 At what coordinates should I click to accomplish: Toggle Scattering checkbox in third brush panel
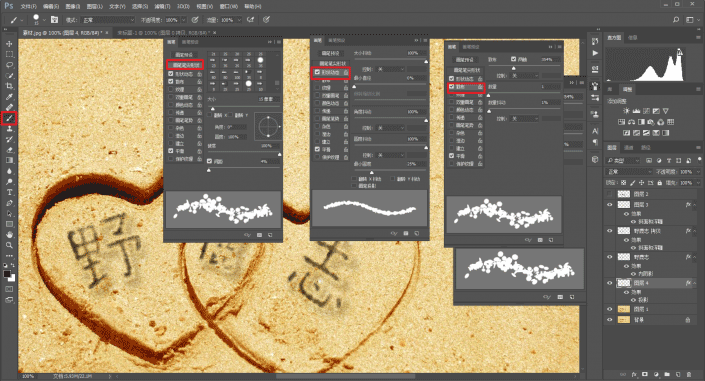click(451, 86)
